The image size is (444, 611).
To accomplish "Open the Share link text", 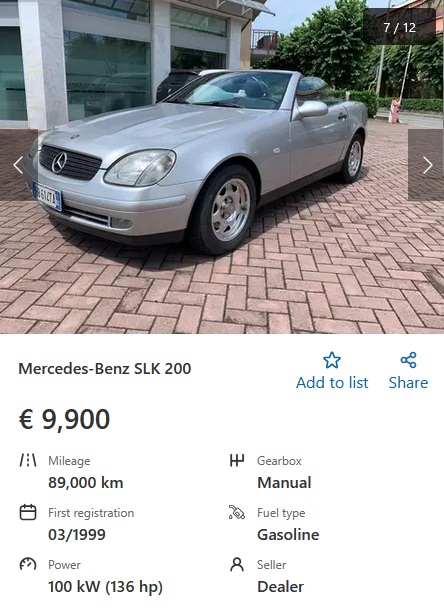I will coord(408,383).
